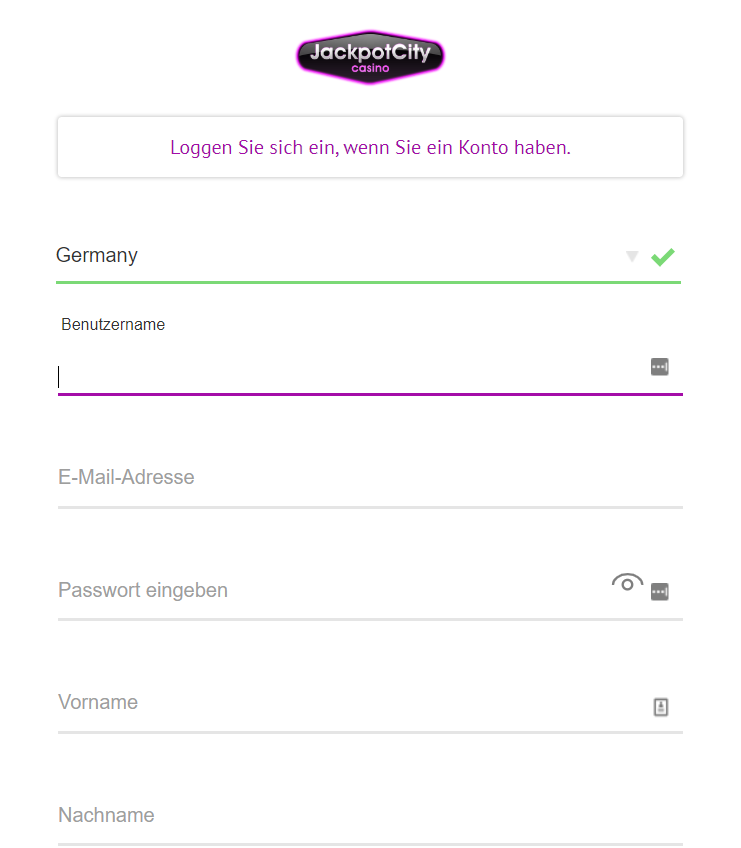
Task: Click 'Konto haben.' in the login banner
Action: click(514, 147)
